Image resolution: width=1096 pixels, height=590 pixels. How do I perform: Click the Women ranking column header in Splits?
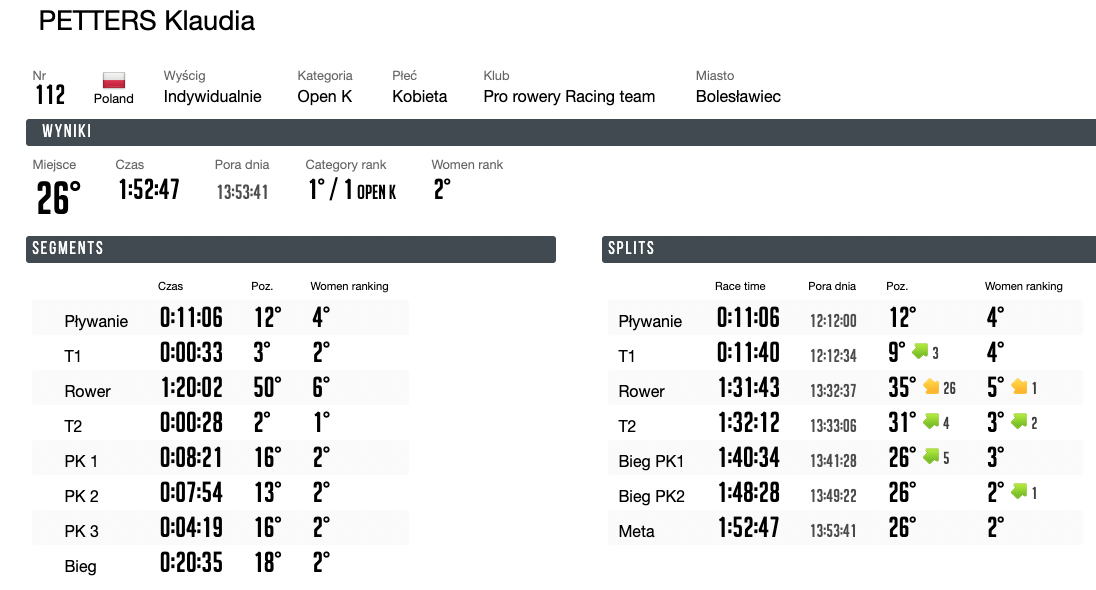1023,286
